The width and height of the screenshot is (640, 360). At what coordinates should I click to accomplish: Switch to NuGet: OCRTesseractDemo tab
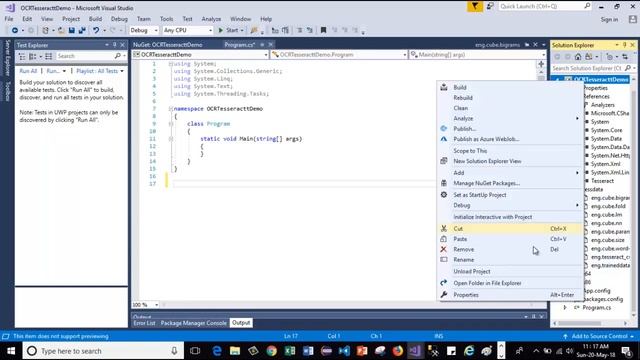(x=168, y=44)
